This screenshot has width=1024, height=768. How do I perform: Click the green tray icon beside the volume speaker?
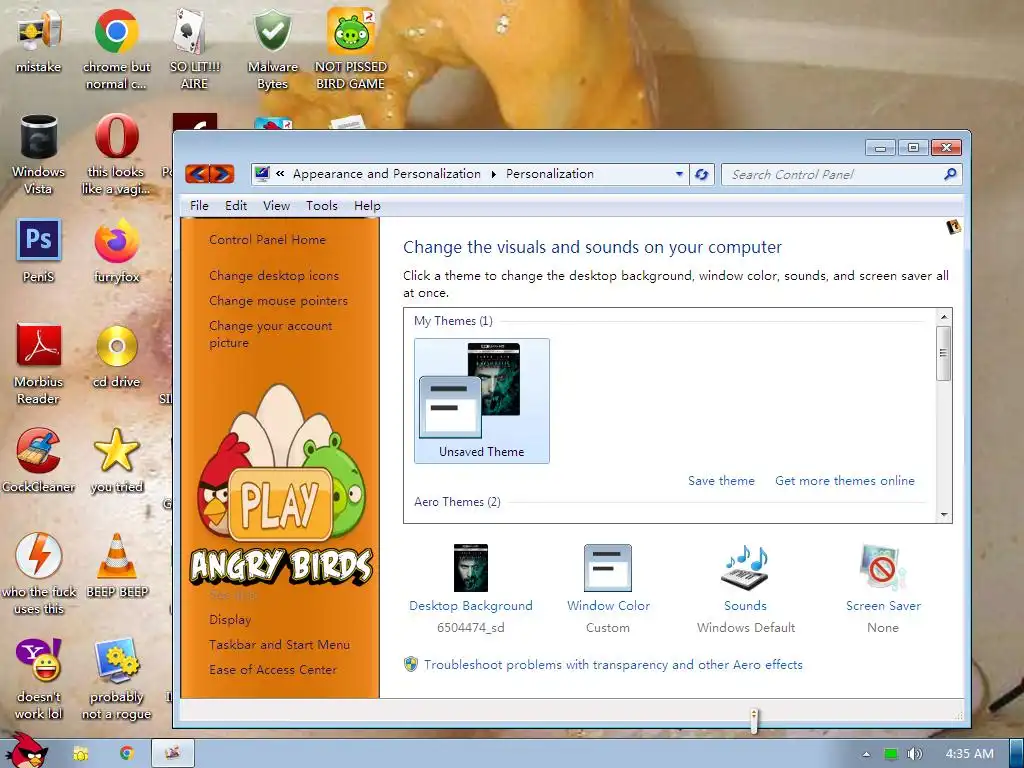tap(890, 754)
